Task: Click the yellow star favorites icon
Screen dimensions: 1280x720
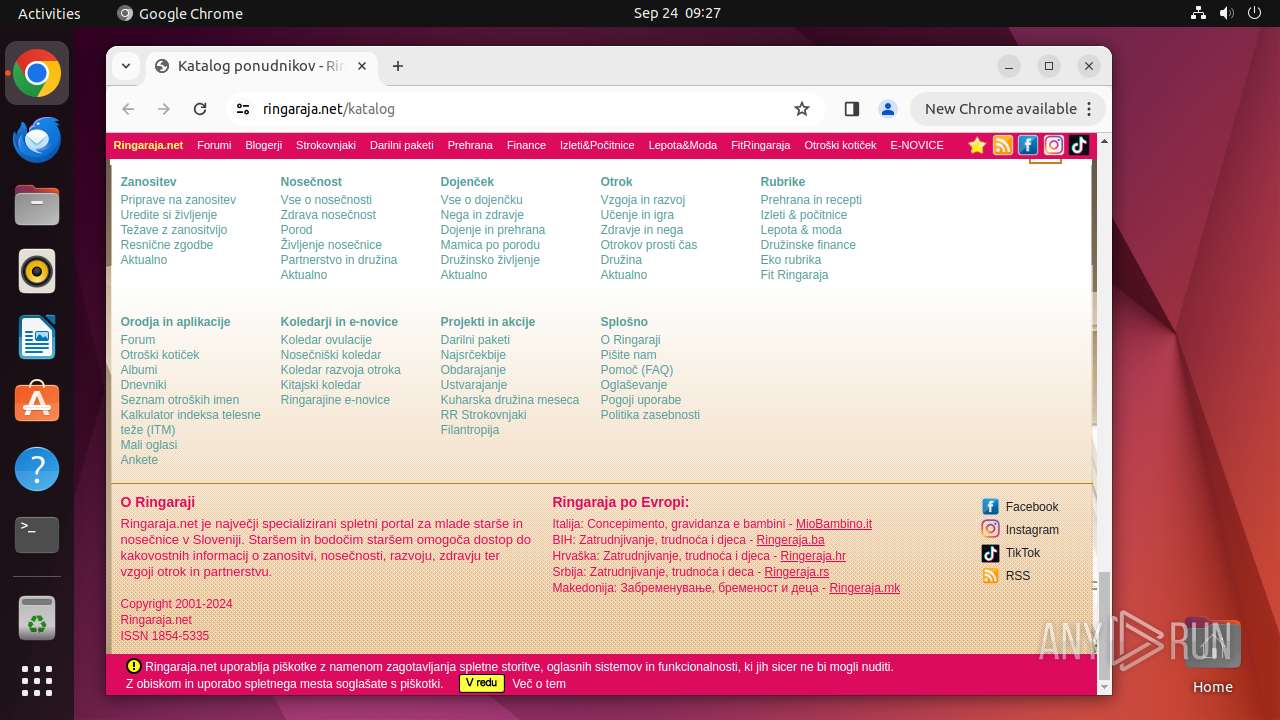Action: (977, 146)
